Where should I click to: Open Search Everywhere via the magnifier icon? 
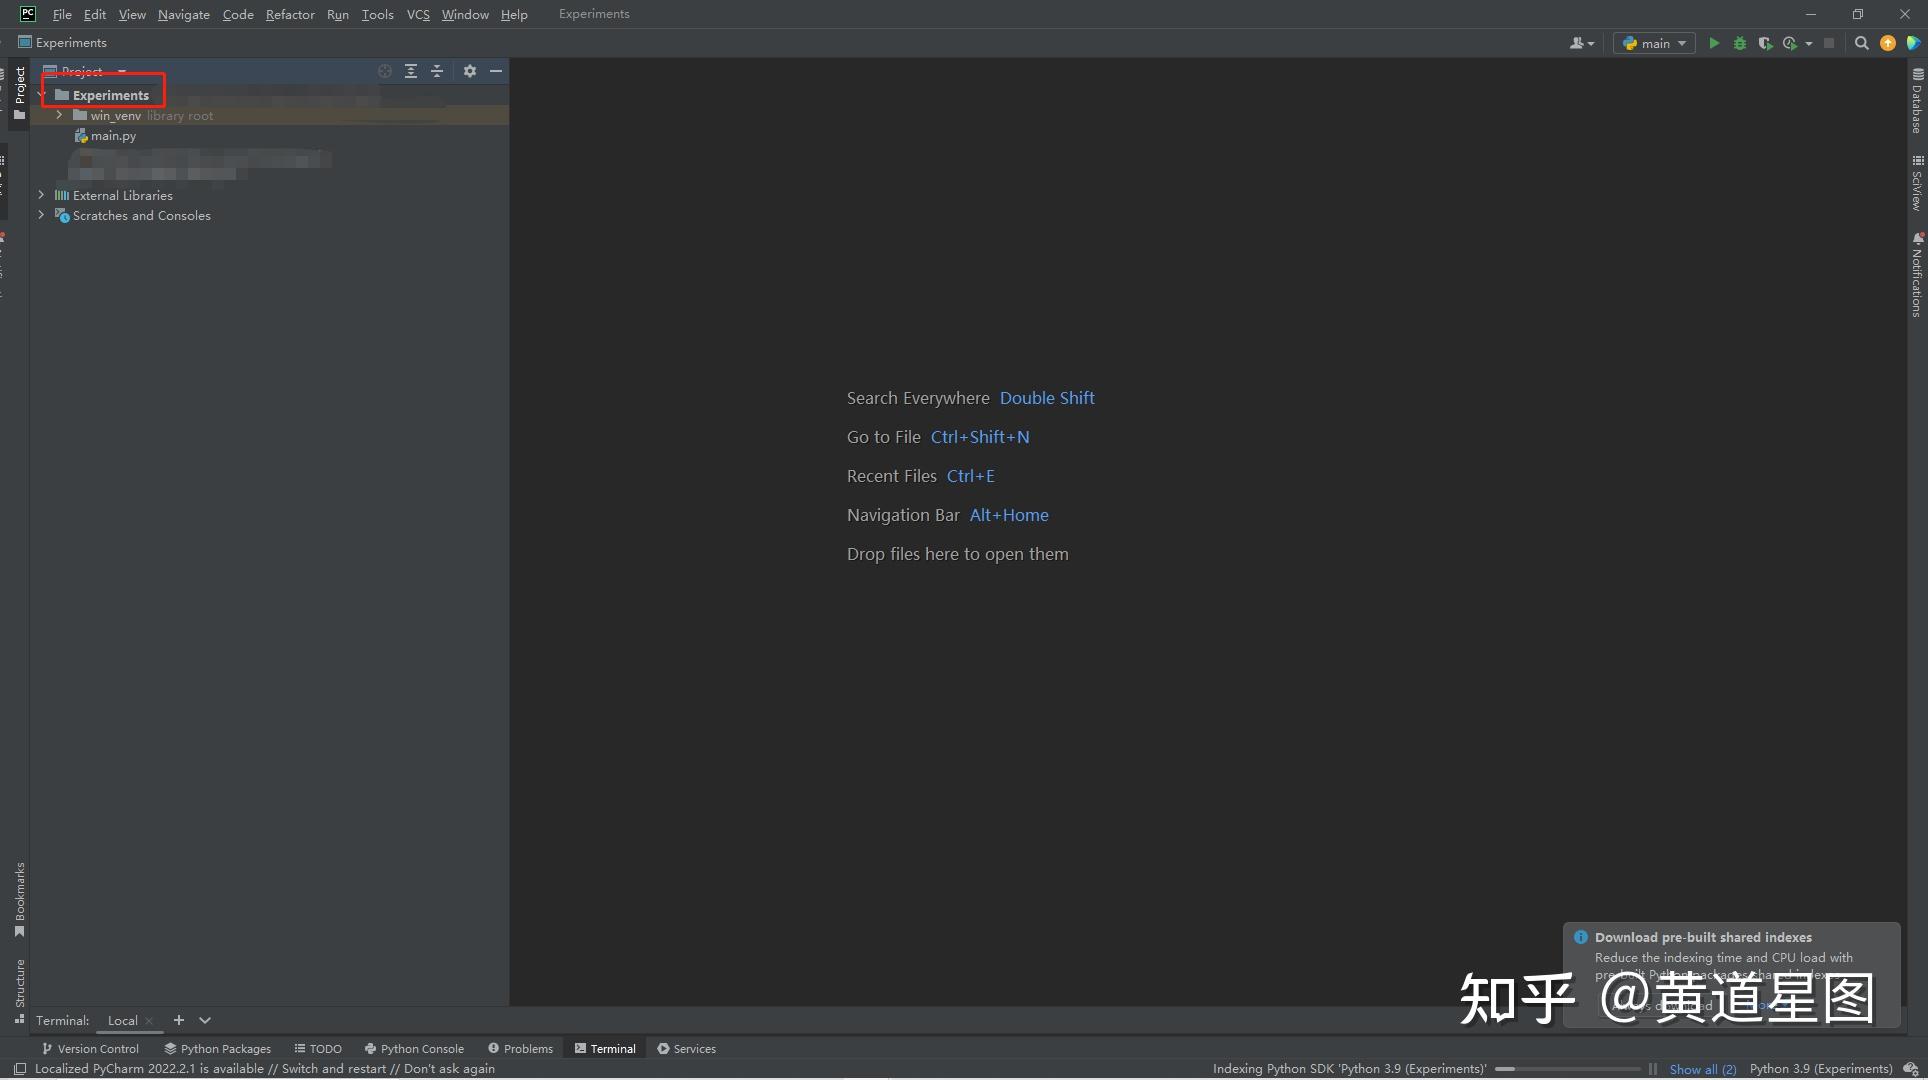[x=1861, y=43]
